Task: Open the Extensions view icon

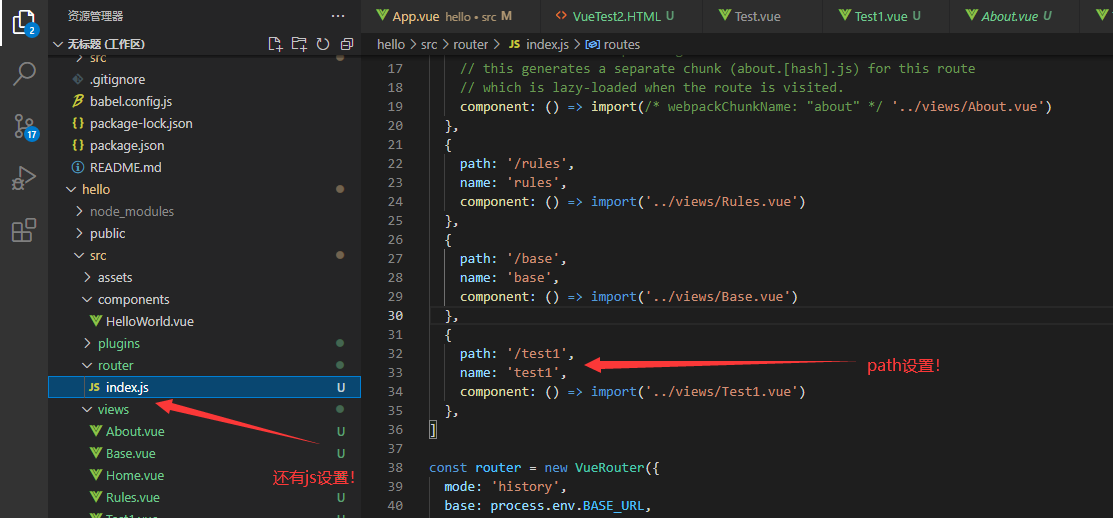Action: (24, 231)
